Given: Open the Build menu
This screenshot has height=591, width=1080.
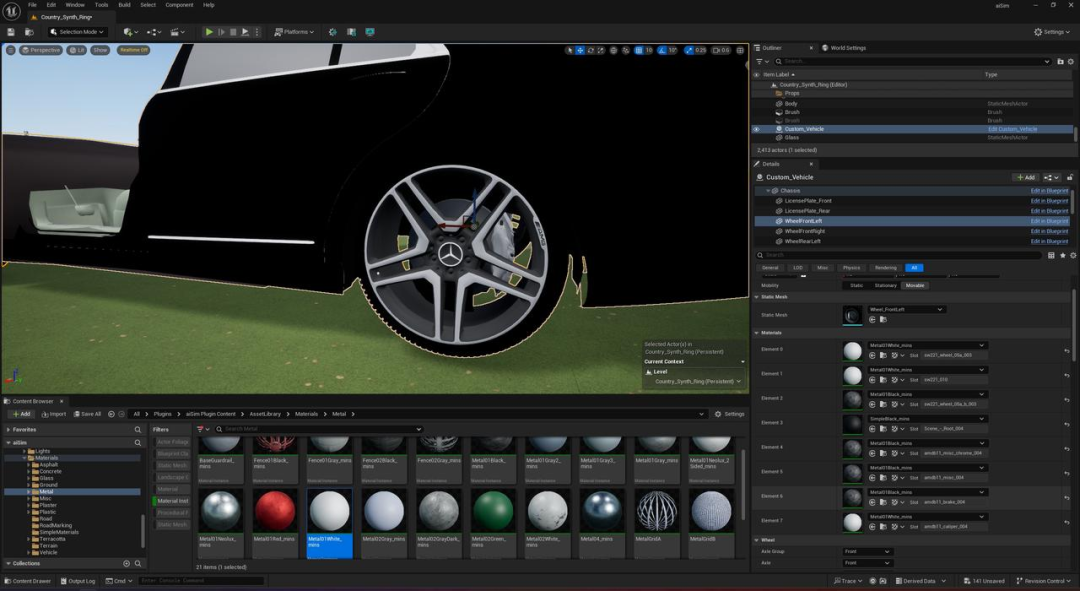Looking at the screenshot, I should (x=124, y=5).
